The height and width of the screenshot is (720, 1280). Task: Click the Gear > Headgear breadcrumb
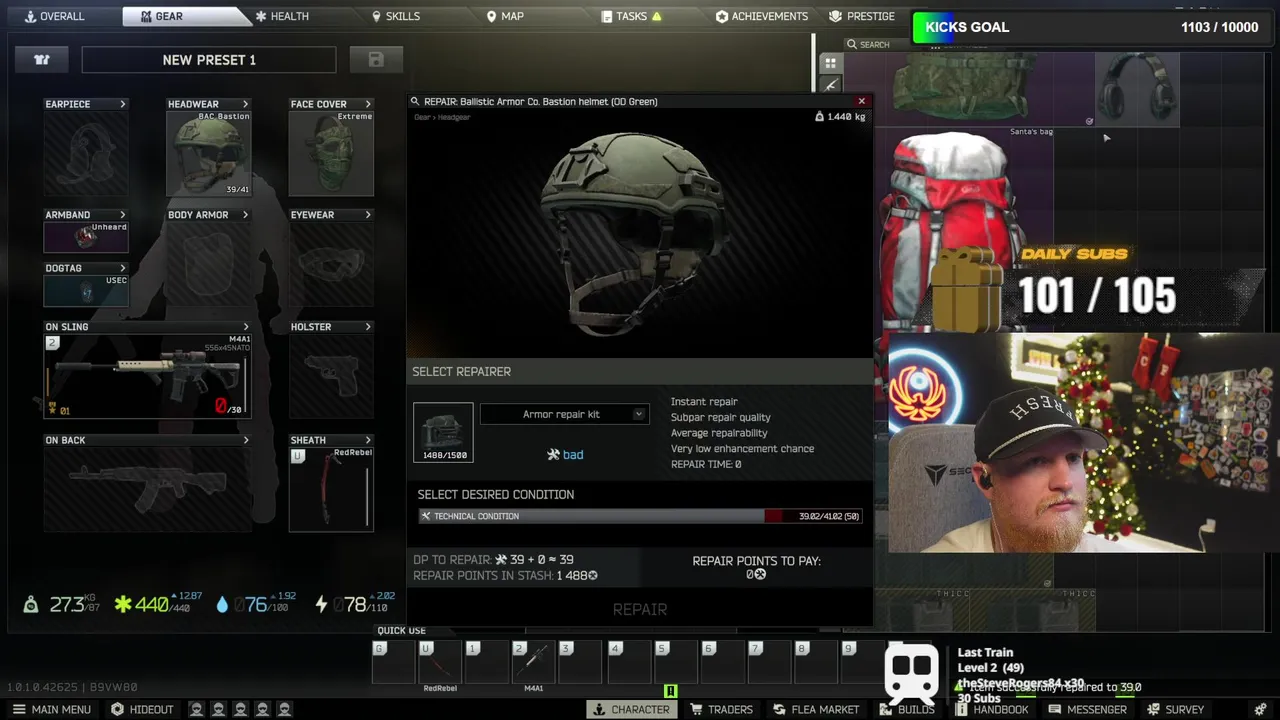point(442,117)
